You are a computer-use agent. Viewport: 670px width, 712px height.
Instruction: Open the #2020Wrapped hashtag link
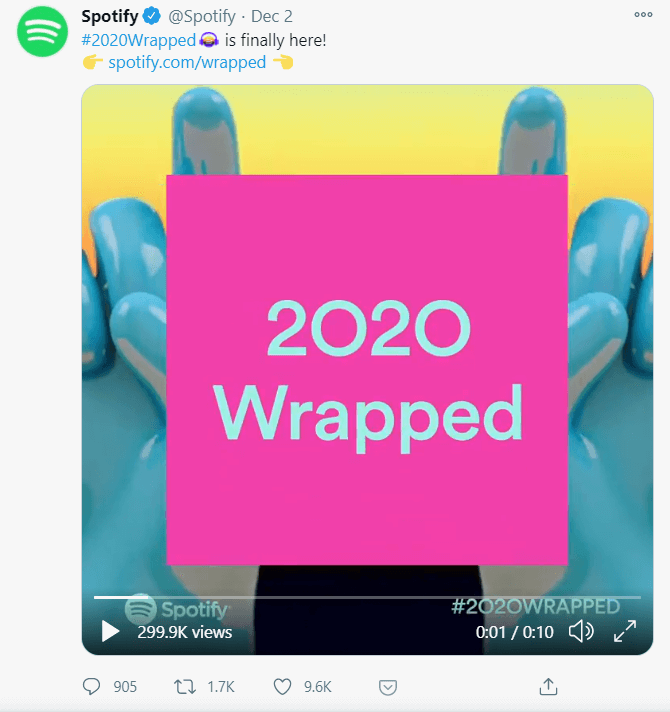(x=138, y=40)
